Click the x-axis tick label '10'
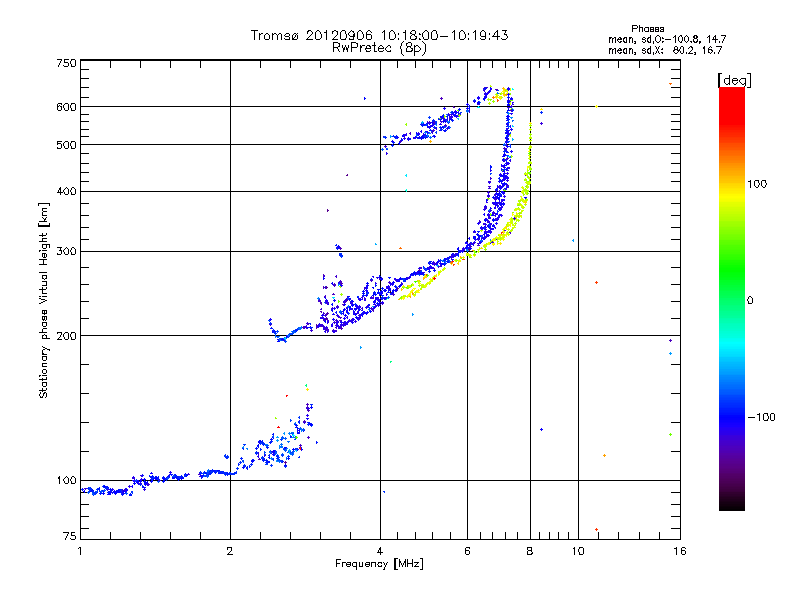 [578, 551]
